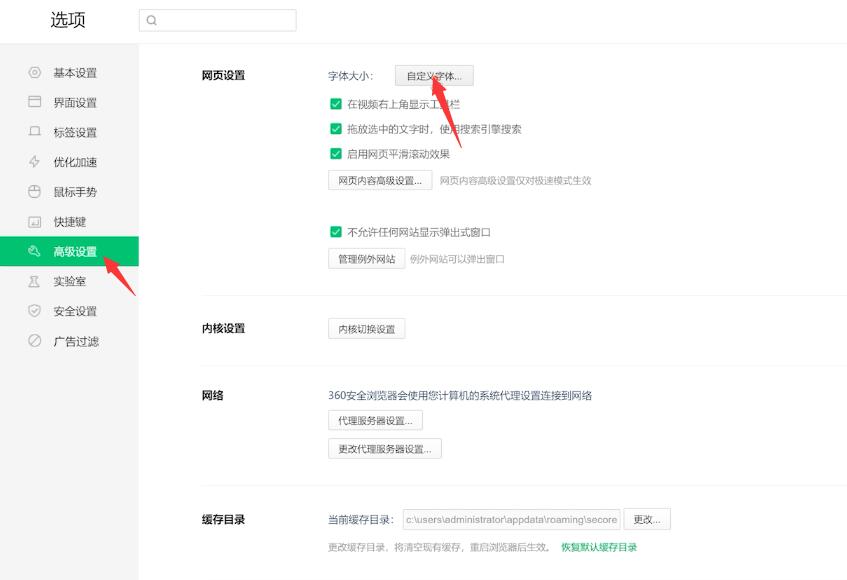Go to 广告过滤 section
The image size is (847, 580).
point(69,341)
